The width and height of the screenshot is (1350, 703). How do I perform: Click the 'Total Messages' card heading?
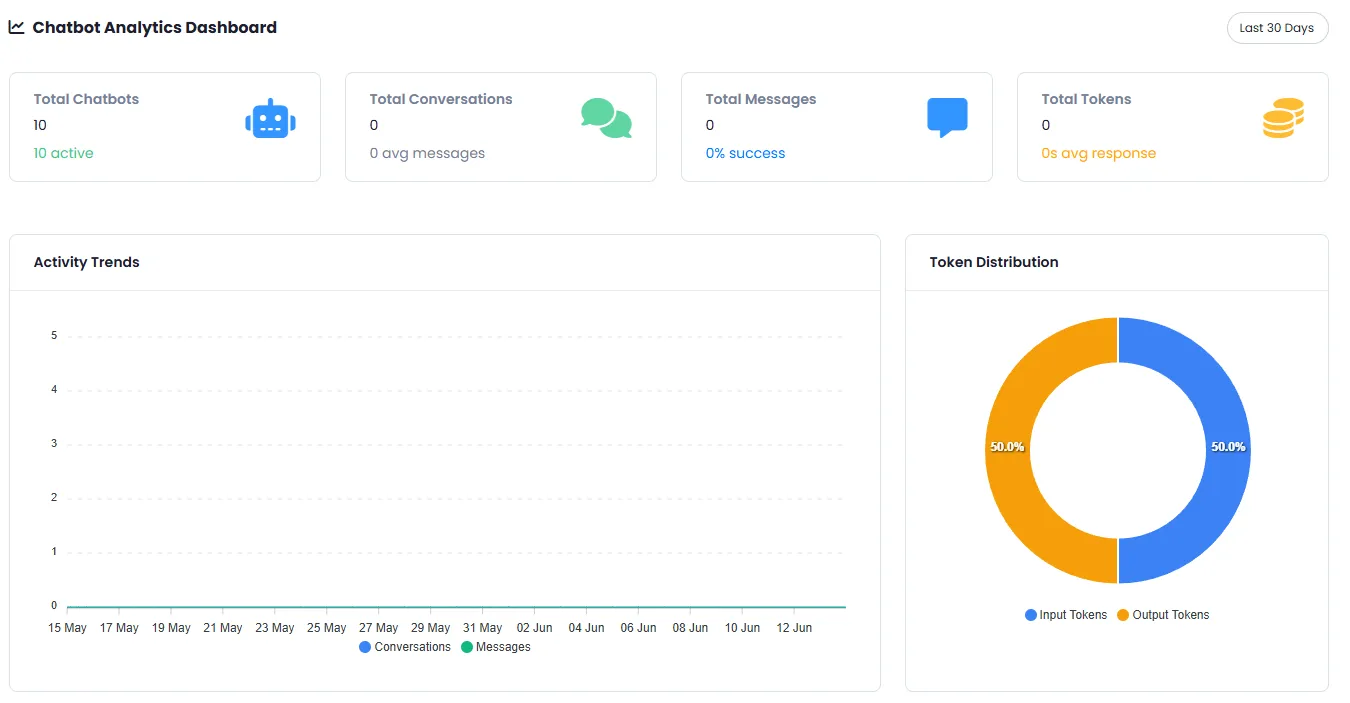[761, 99]
